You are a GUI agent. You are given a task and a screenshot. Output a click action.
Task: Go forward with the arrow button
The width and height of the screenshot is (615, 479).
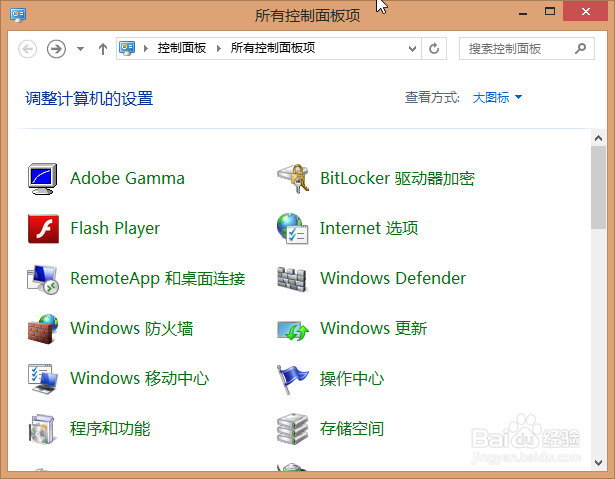pos(56,49)
